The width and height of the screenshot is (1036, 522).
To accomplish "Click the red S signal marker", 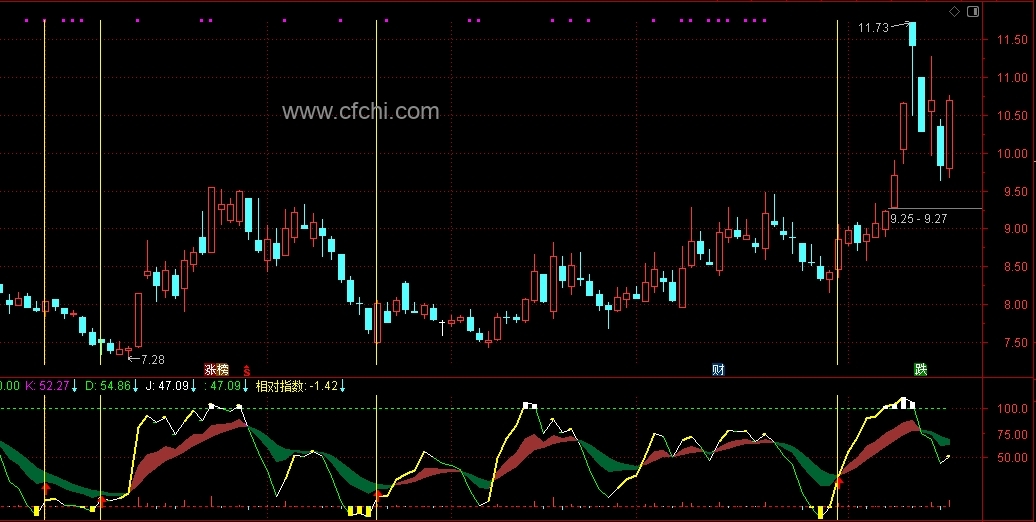I will tap(246, 371).
